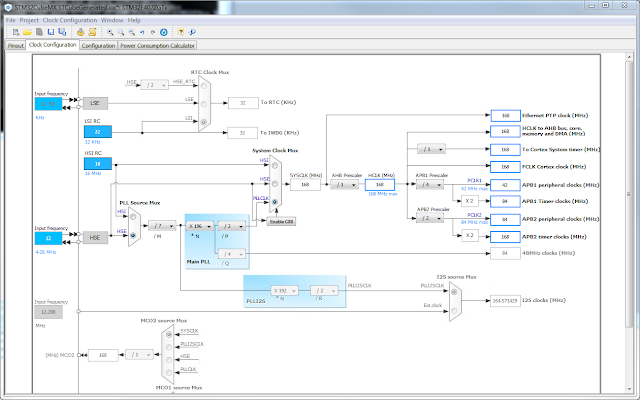Select Ext.clock in the I2S source Mux

[454, 311]
